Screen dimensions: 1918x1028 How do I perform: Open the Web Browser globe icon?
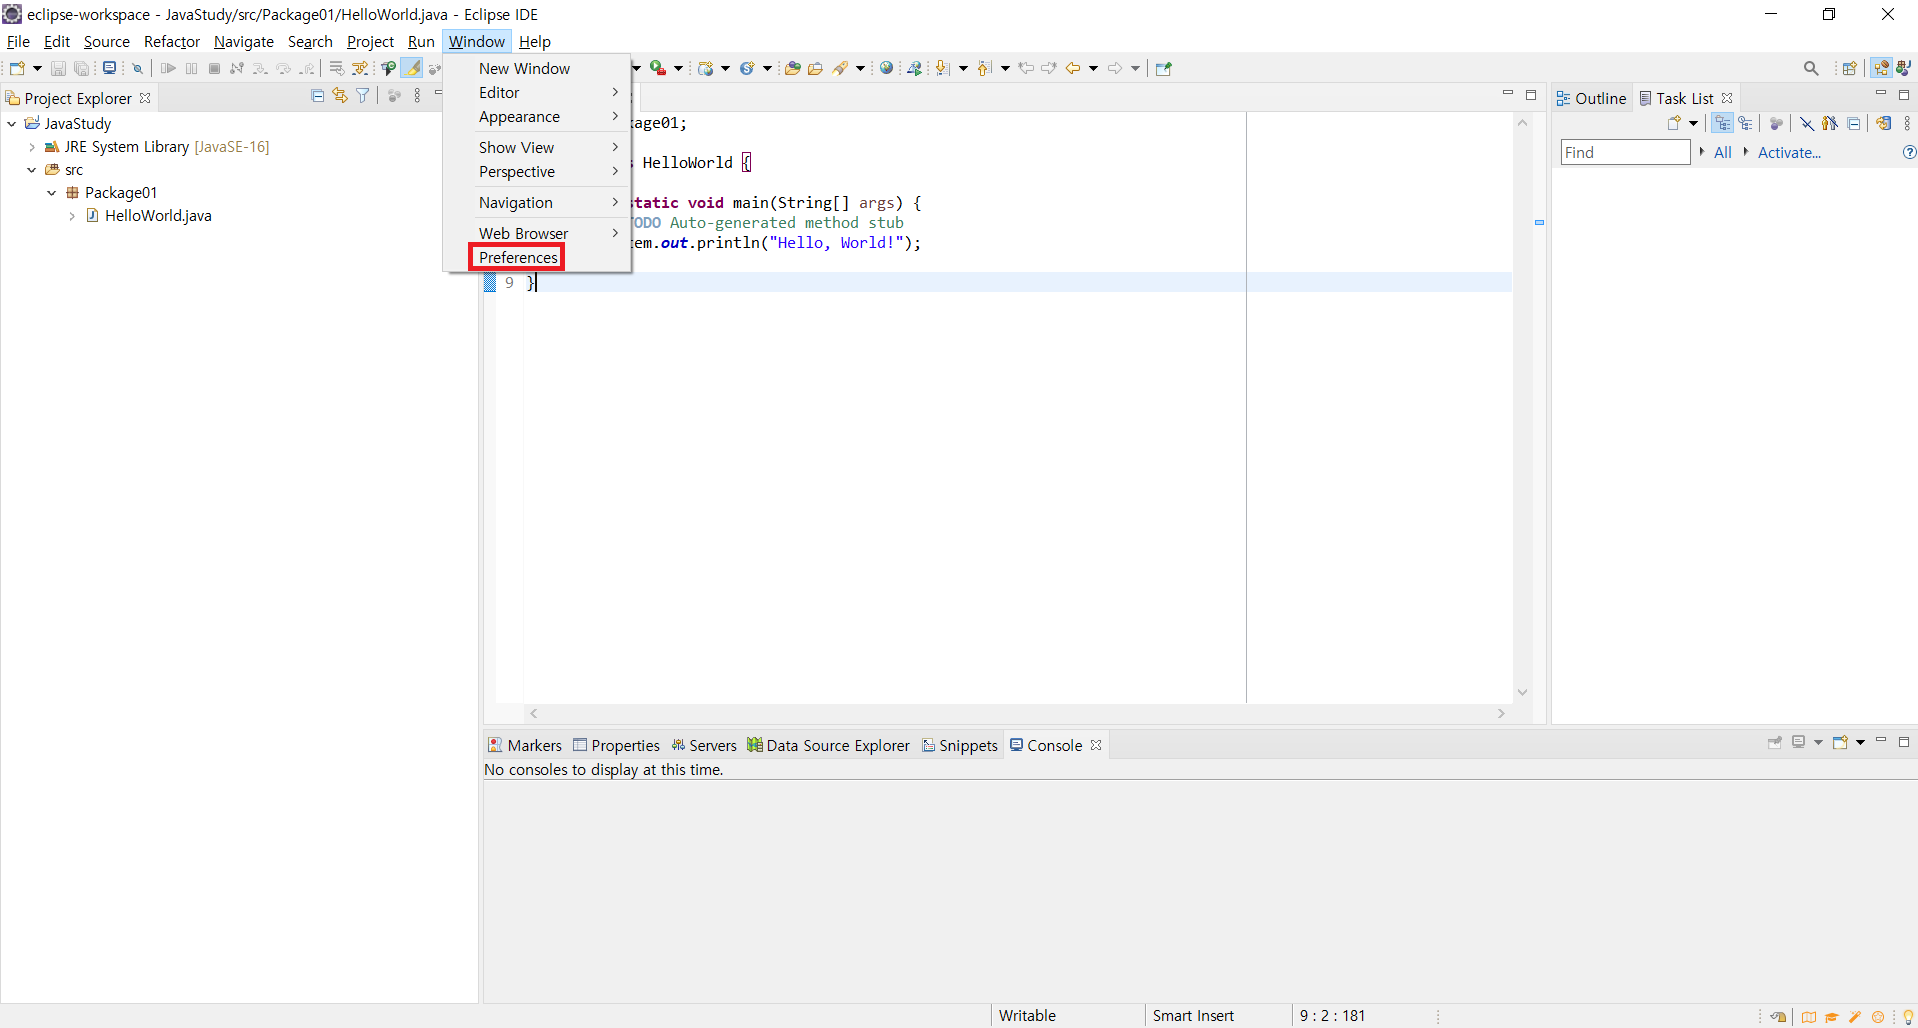click(886, 68)
